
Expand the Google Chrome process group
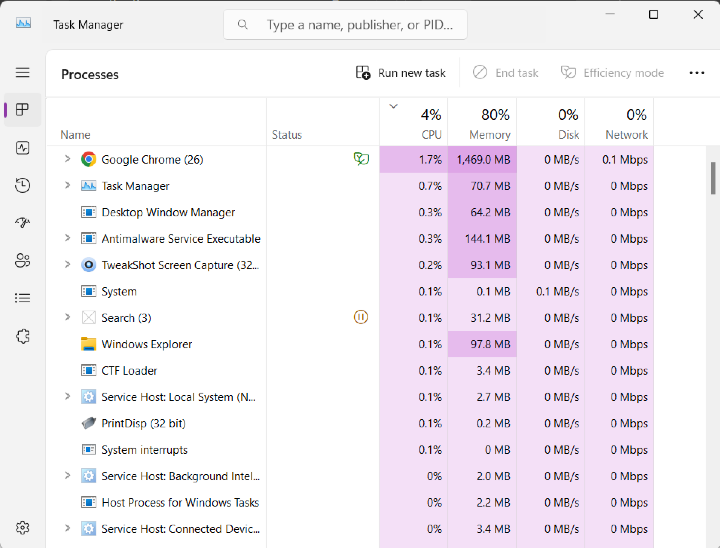[x=67, y=159]
